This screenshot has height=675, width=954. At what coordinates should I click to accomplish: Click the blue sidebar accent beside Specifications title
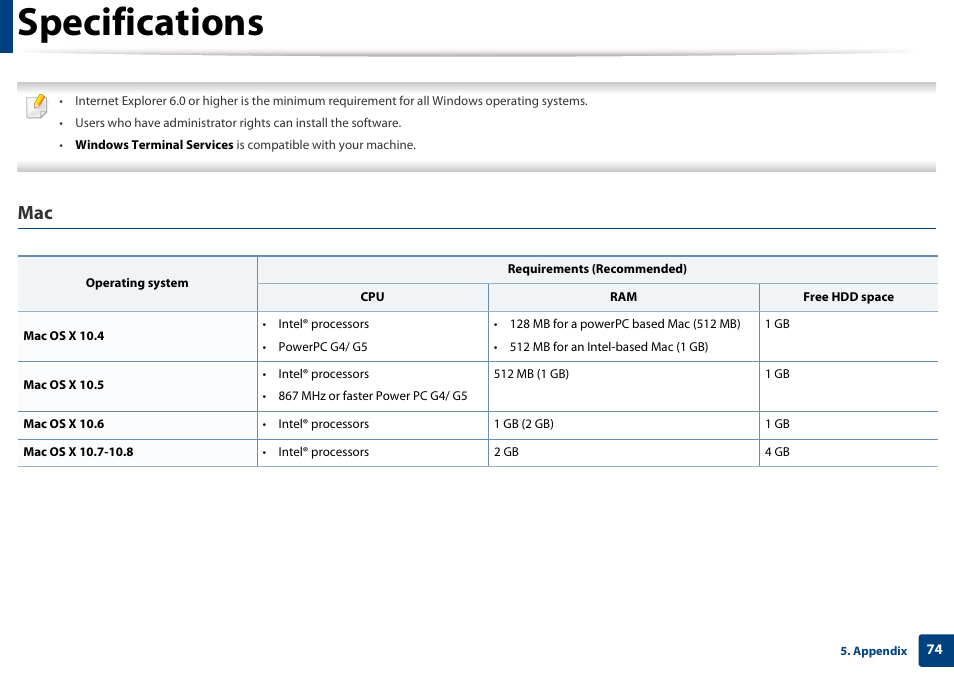click(x=7, y=22)
